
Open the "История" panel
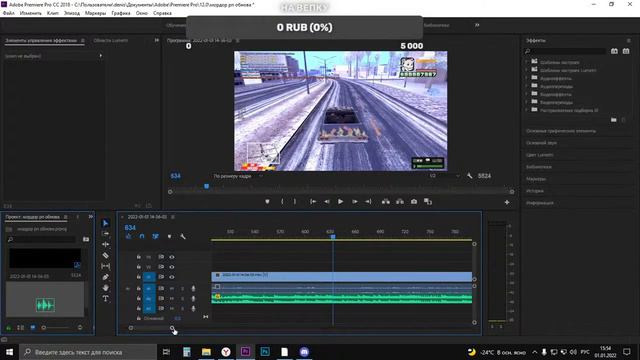click(x=534, y=191)
